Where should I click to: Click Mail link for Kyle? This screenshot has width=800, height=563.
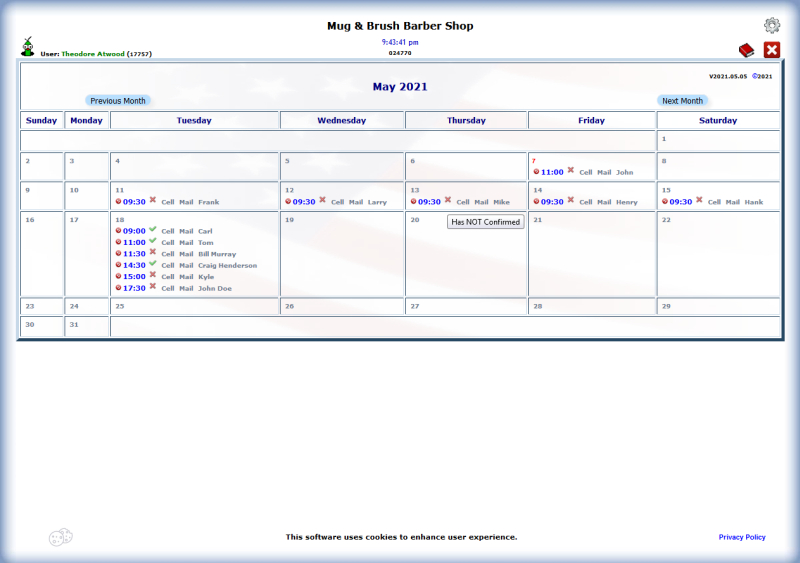coord(186,277)
